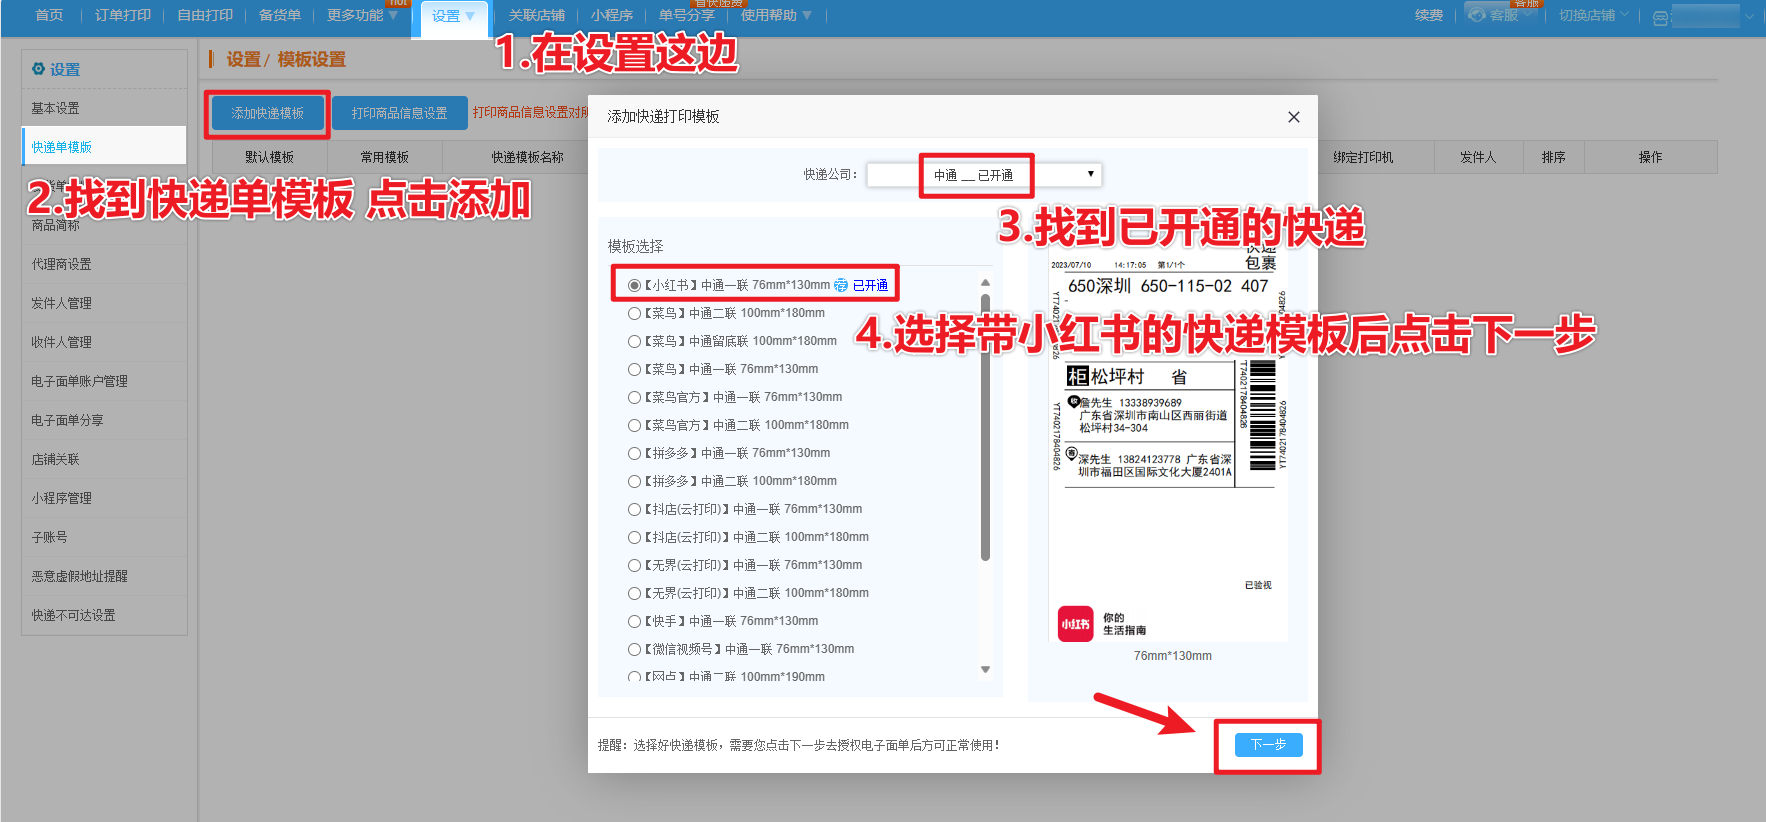Viewport: 1766px width, 822px height.
Task: Open 子账号 in sidebar
Action: tap(104, 537)
